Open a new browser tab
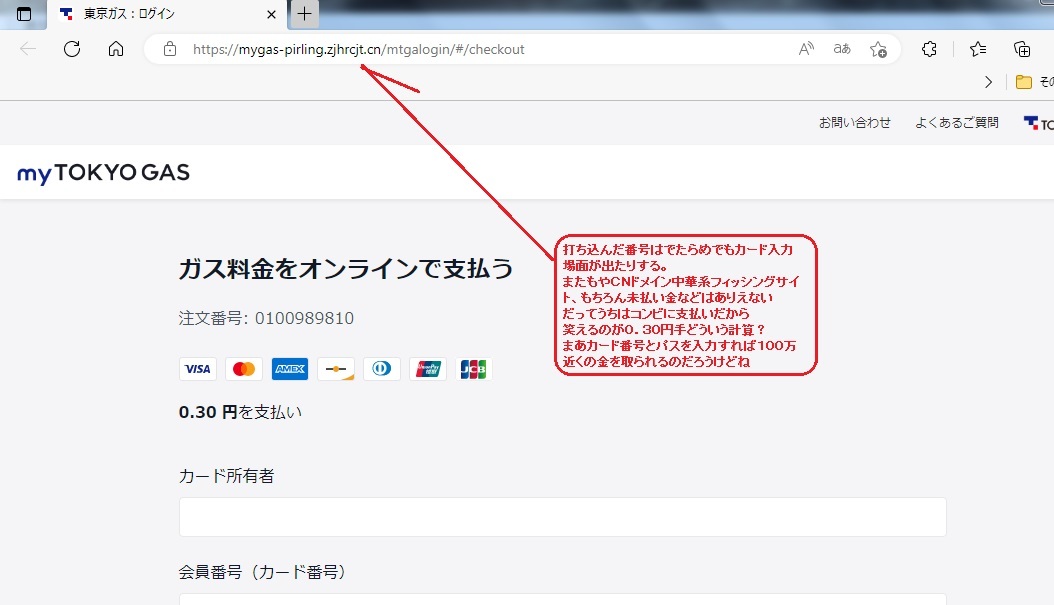 [305, 13]
